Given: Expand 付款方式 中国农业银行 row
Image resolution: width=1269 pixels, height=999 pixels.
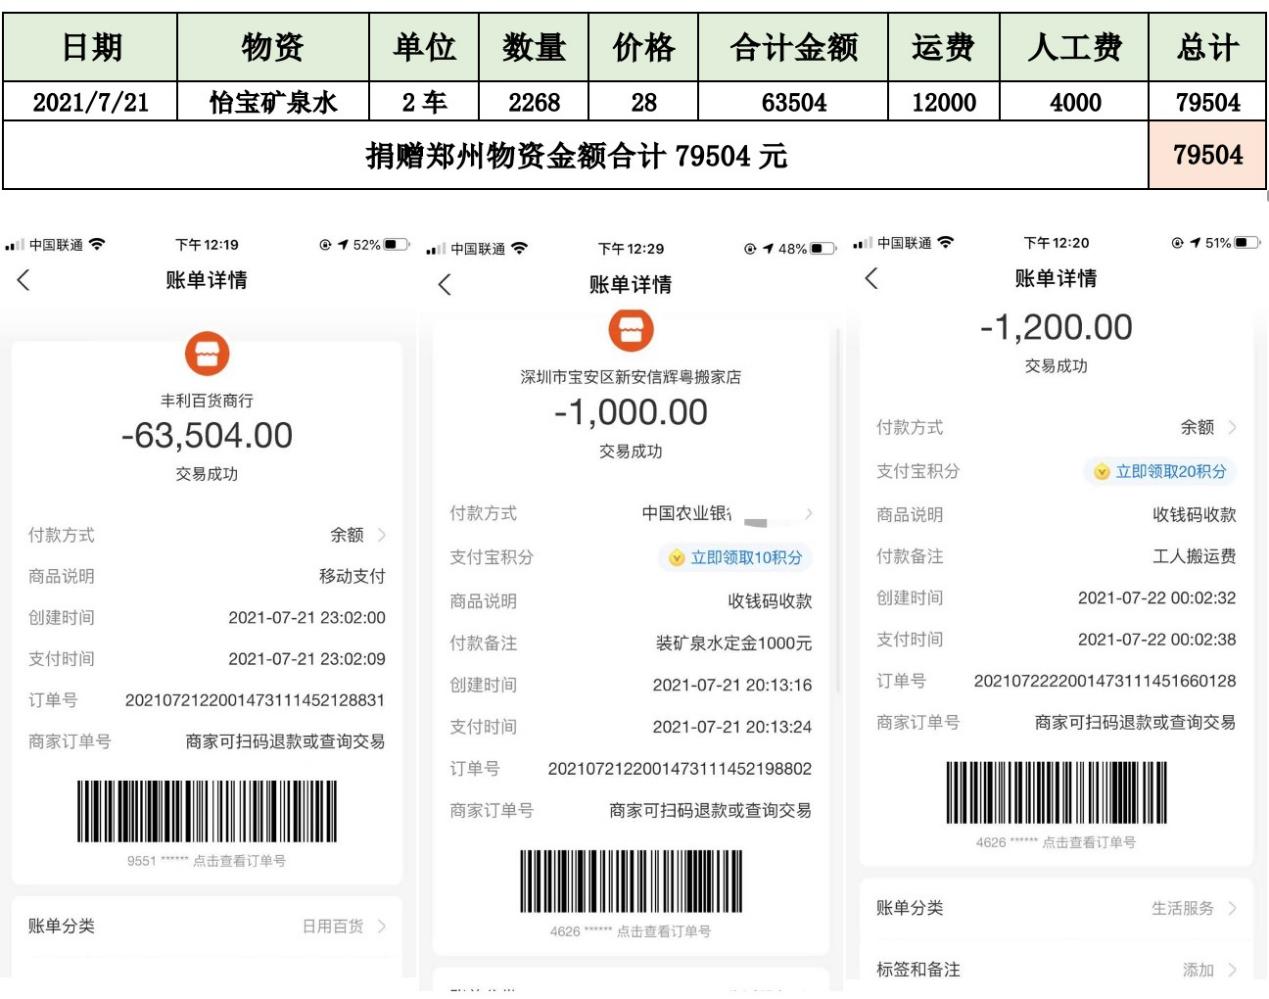Looking at the screenshot, I should (631, 514).
